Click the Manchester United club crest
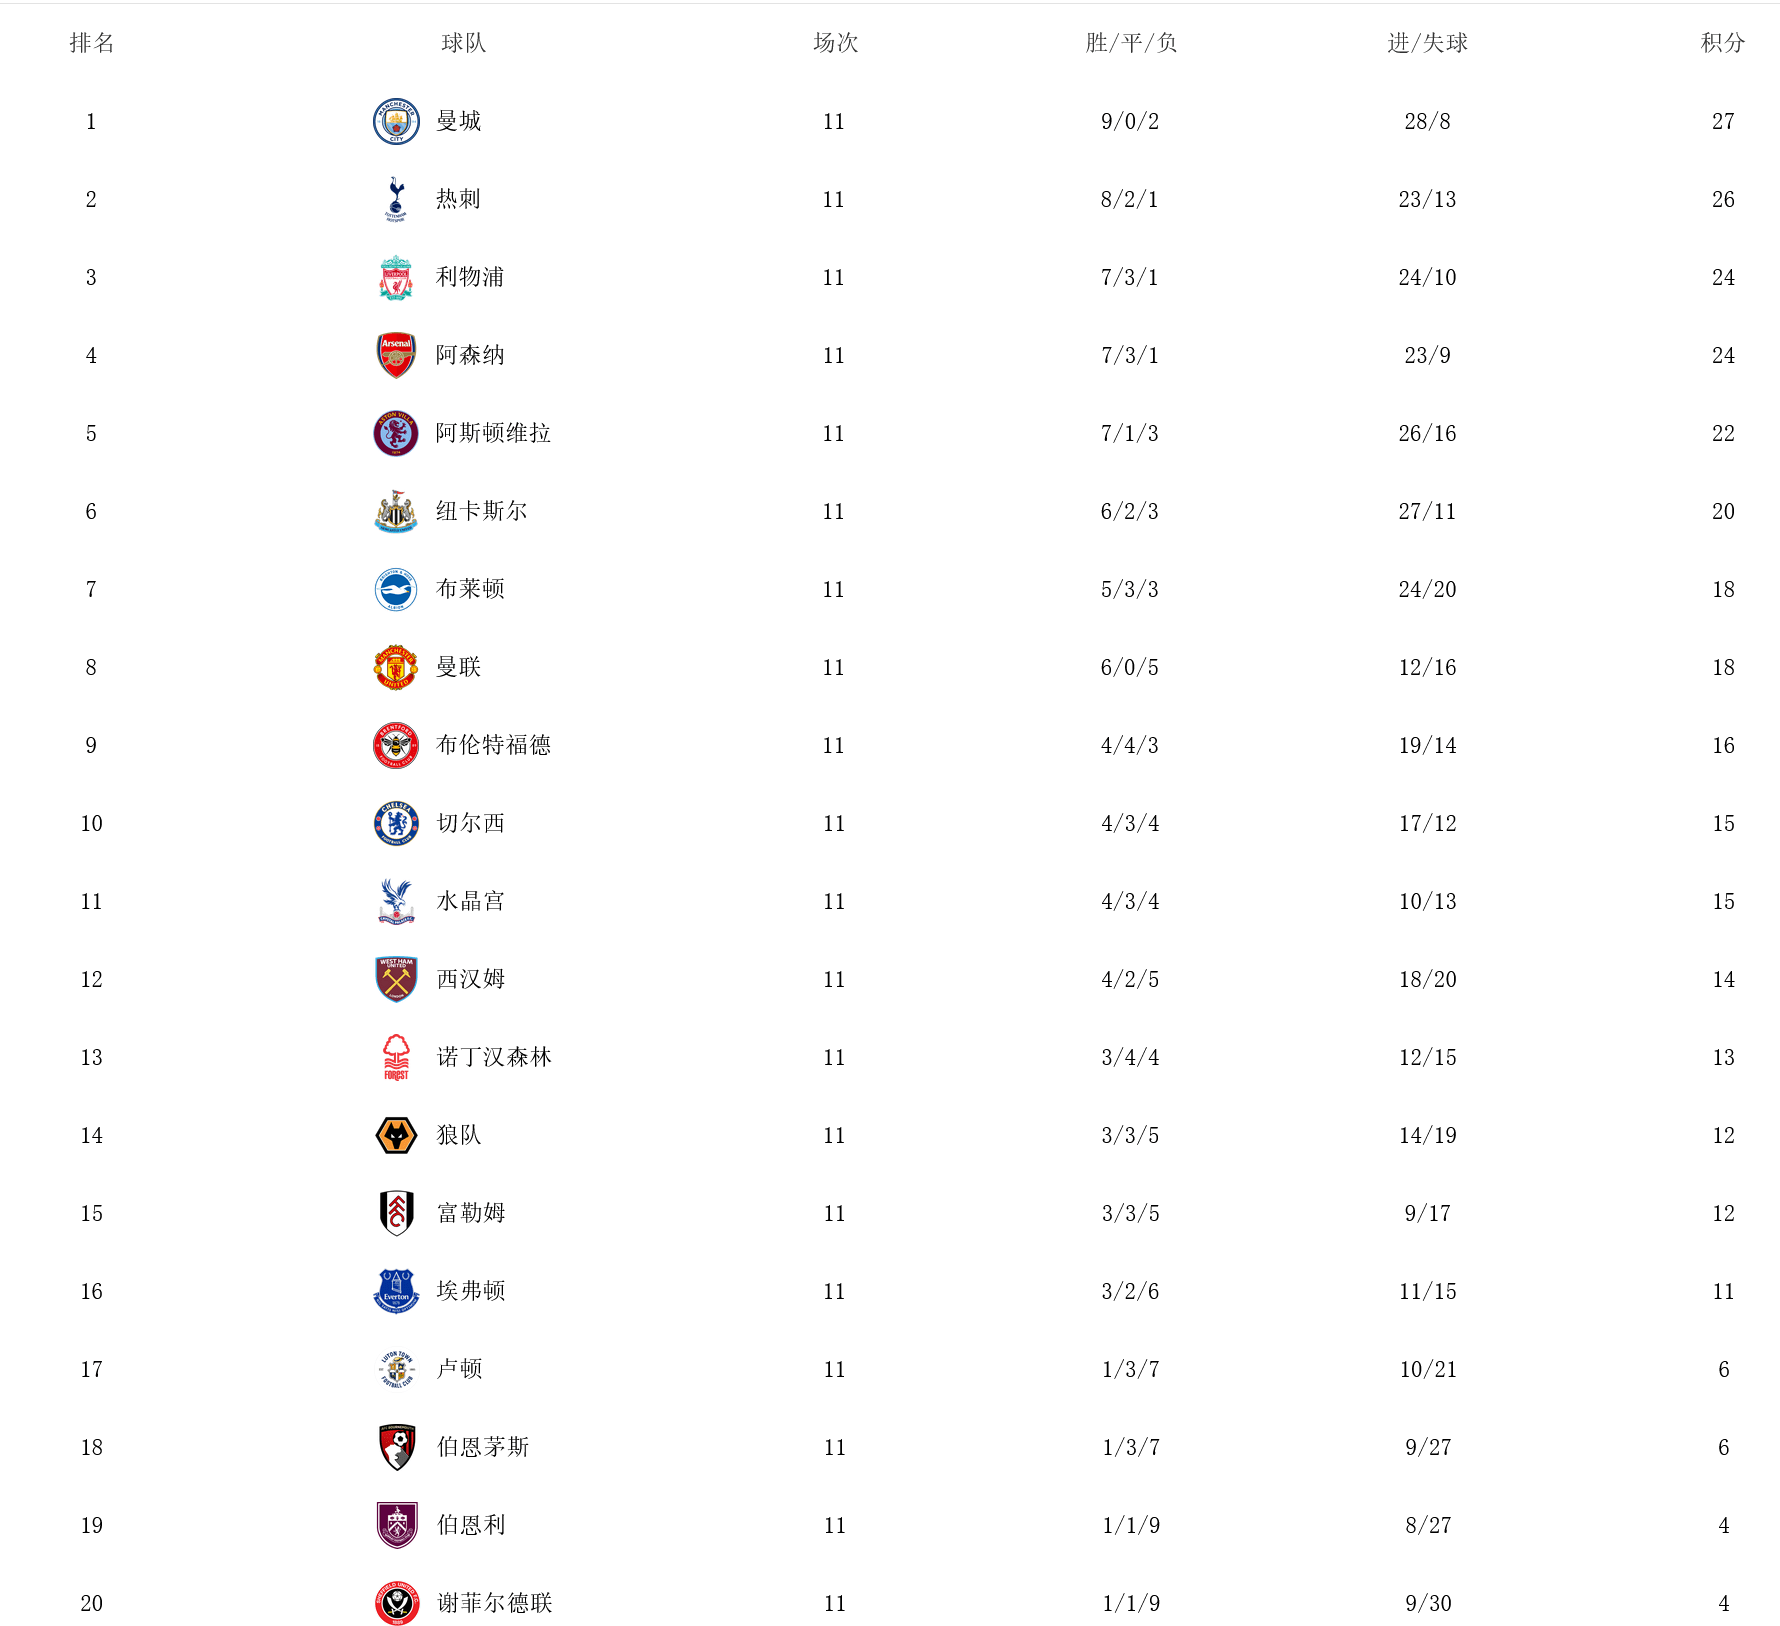Viewport: 1780px width, 1626px height. (396, 667)
